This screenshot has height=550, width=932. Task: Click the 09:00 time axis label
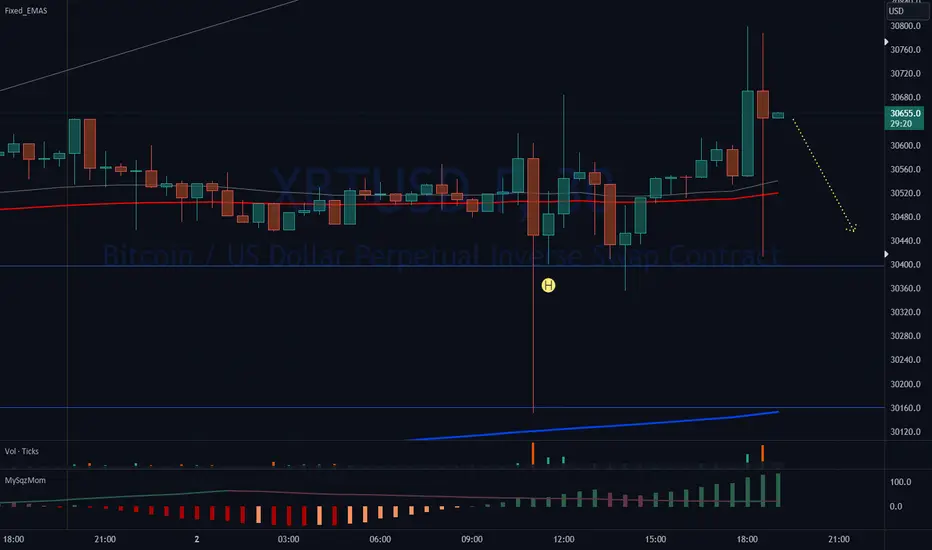472,539
